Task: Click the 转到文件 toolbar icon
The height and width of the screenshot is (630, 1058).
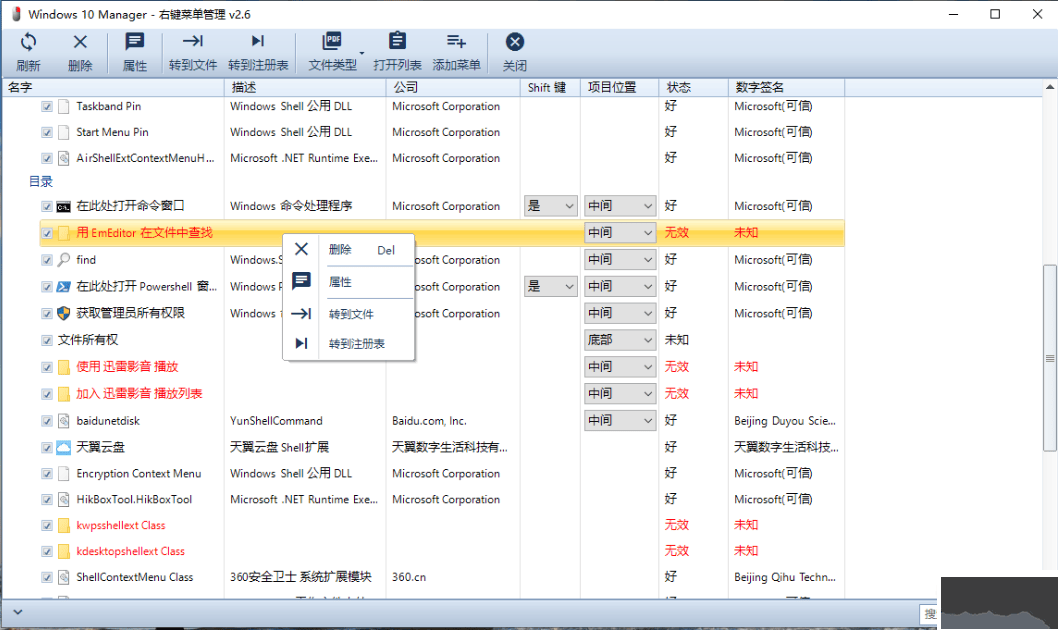Action: click(192, 42)
